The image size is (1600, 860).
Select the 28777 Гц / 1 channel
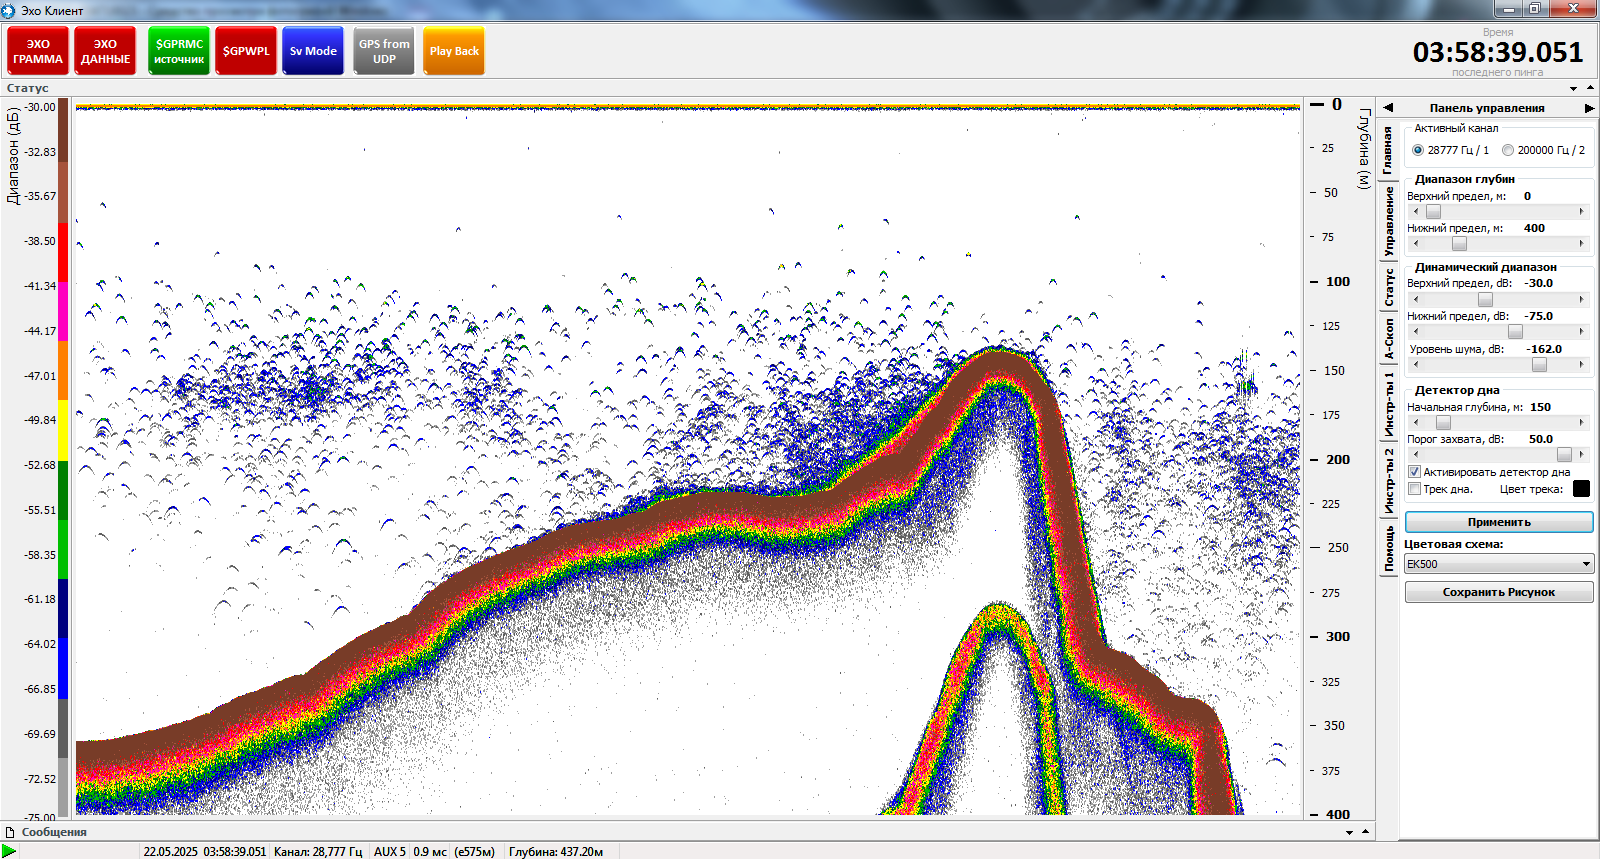point(1418,150)
